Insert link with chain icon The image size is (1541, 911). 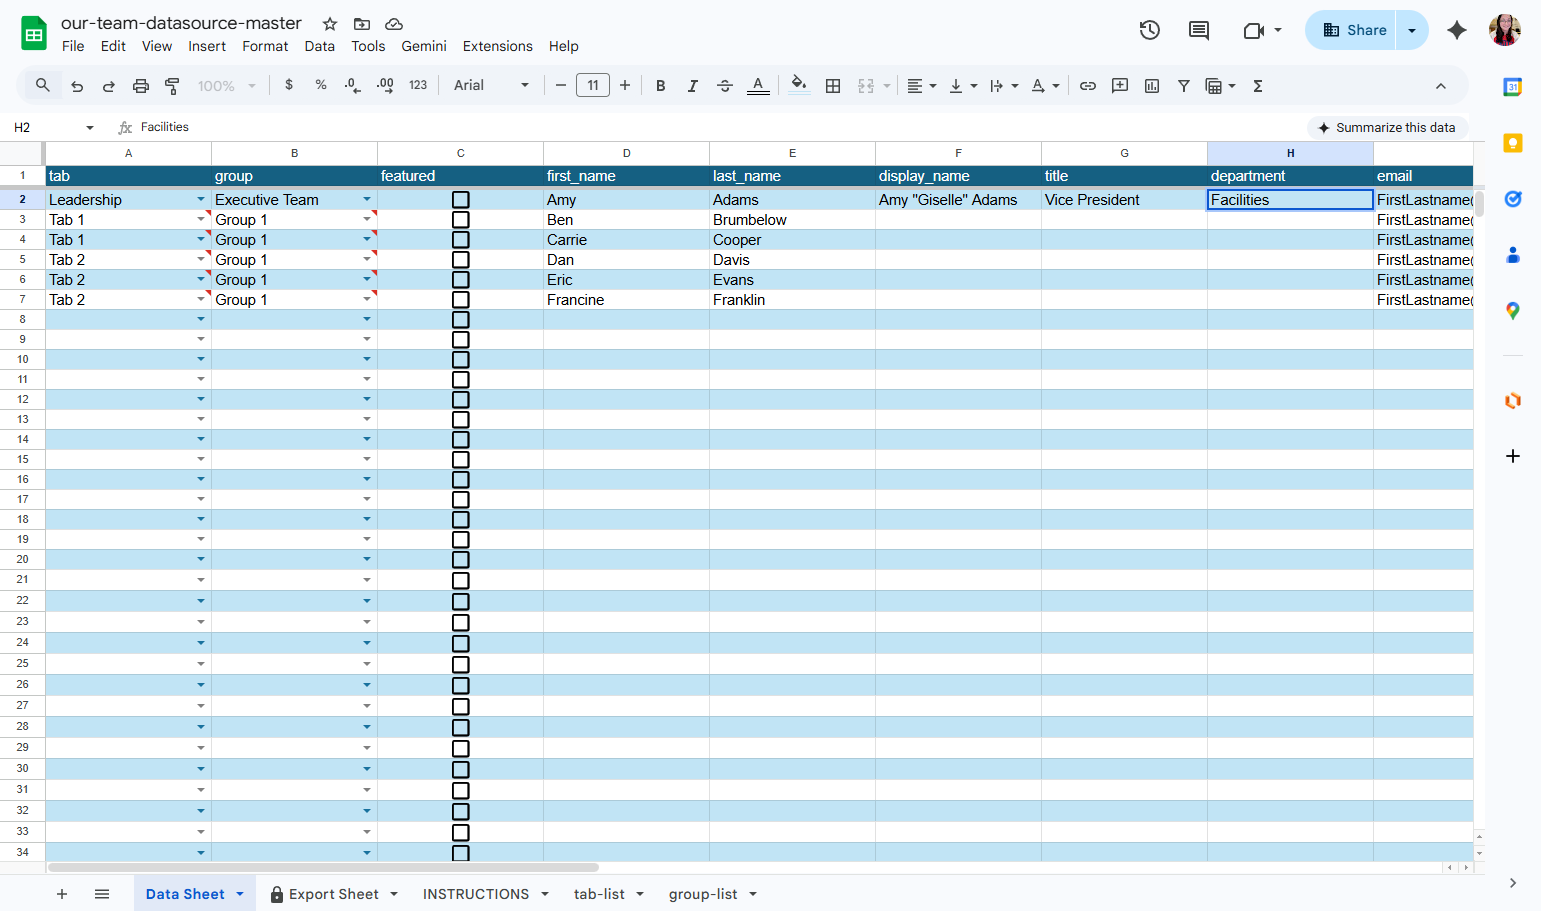pos(1088,86)
